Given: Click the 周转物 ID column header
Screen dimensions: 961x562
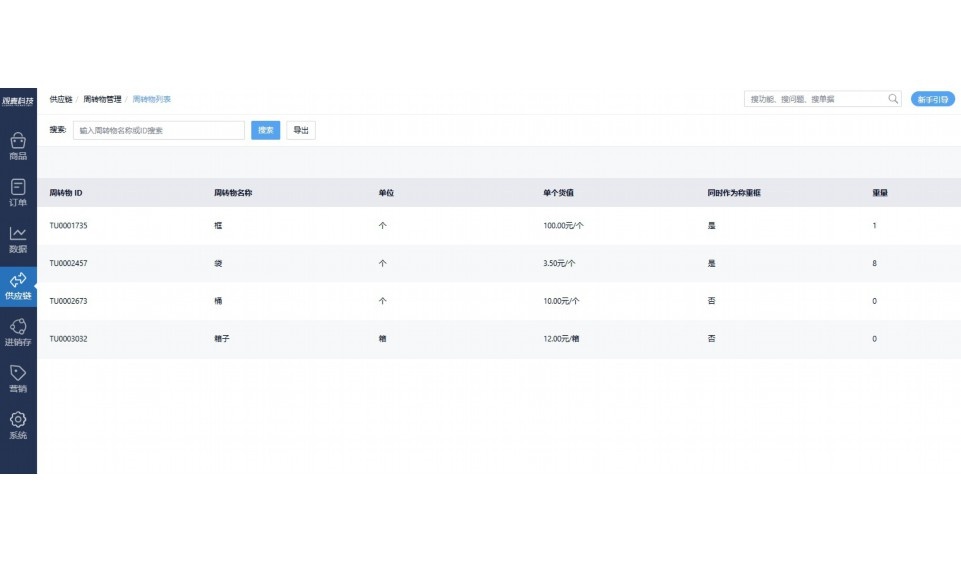Looking at the screenshot, I should point(65,192).
